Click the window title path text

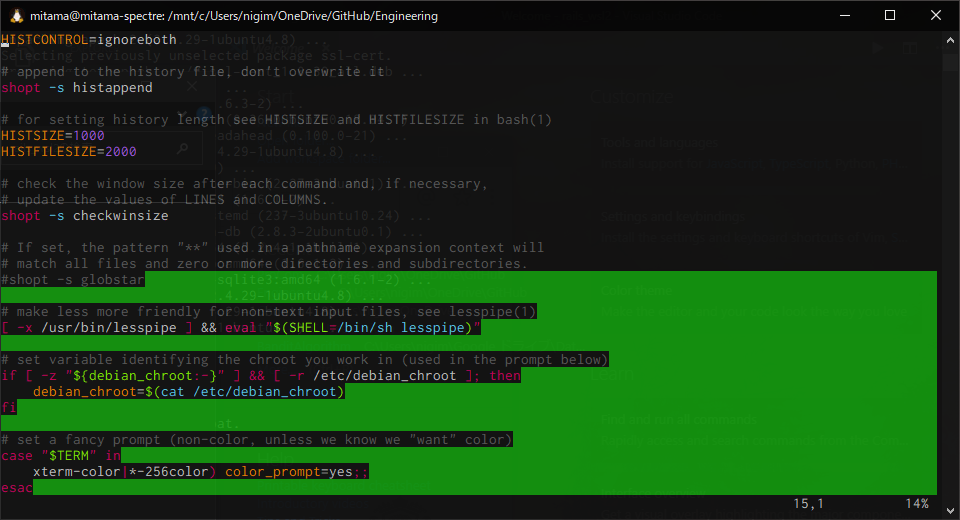tap(234, 16)
